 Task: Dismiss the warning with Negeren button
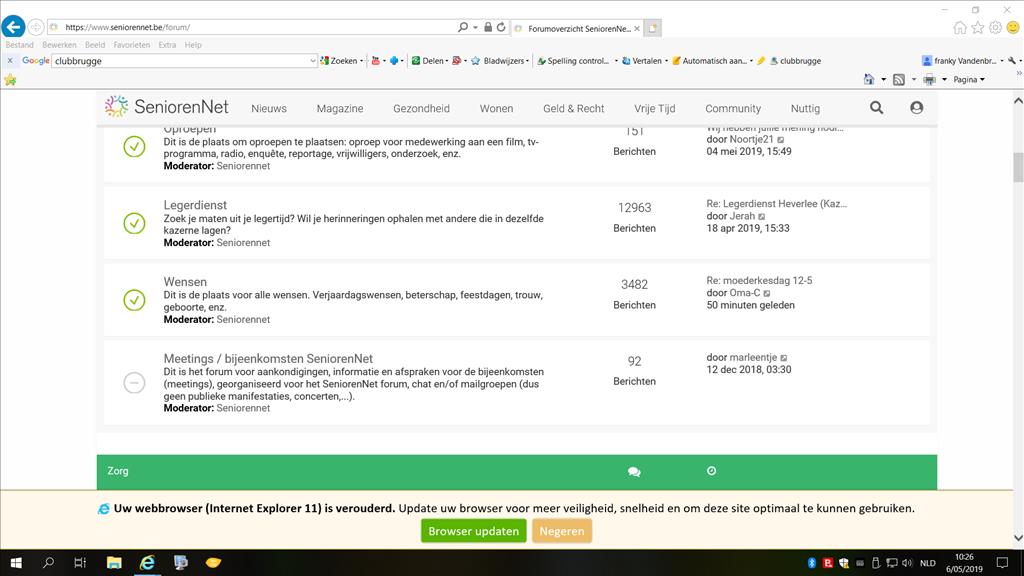click(561, 531)
